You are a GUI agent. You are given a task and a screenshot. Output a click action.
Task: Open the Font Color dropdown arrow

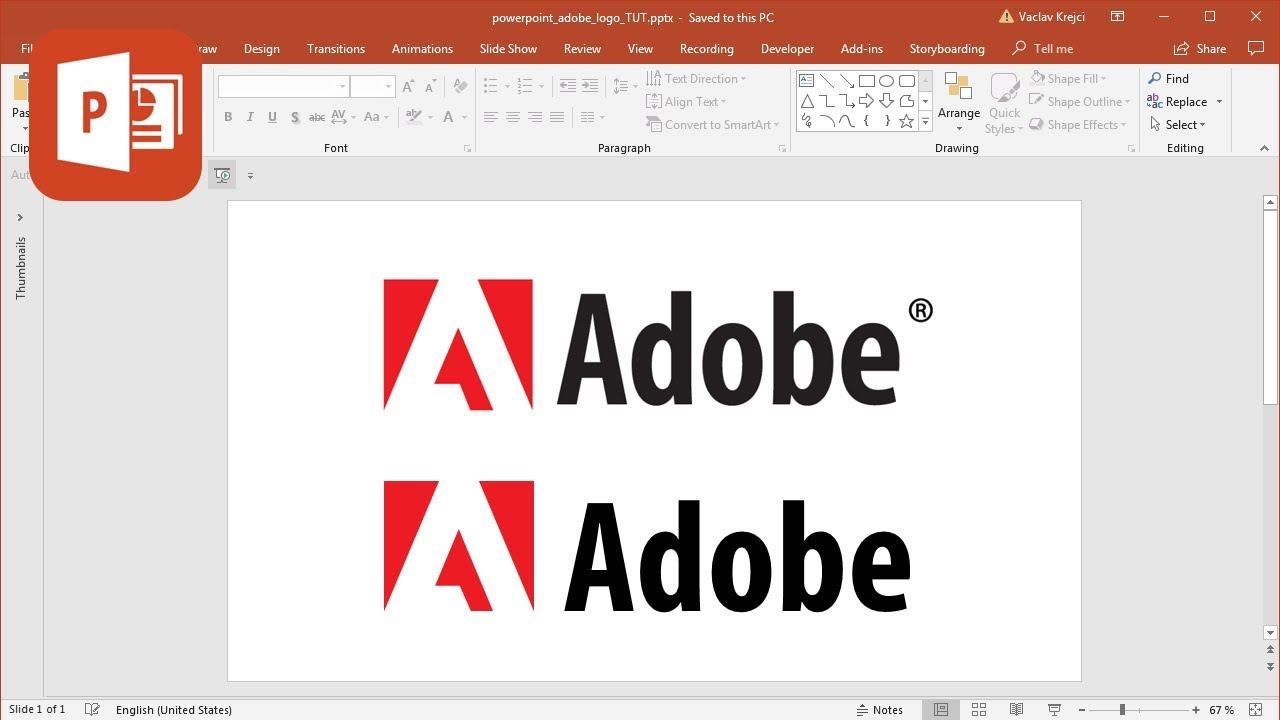click(465, 117)
